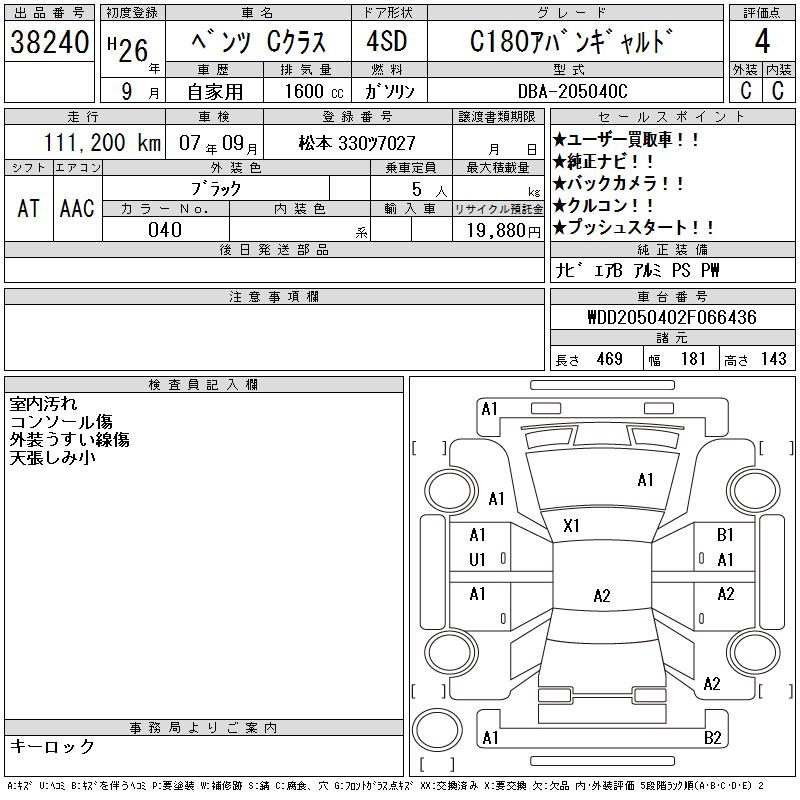The image size is (800, 800).
Task: Click B1 mark on right front door
Action: pos(725,535)
